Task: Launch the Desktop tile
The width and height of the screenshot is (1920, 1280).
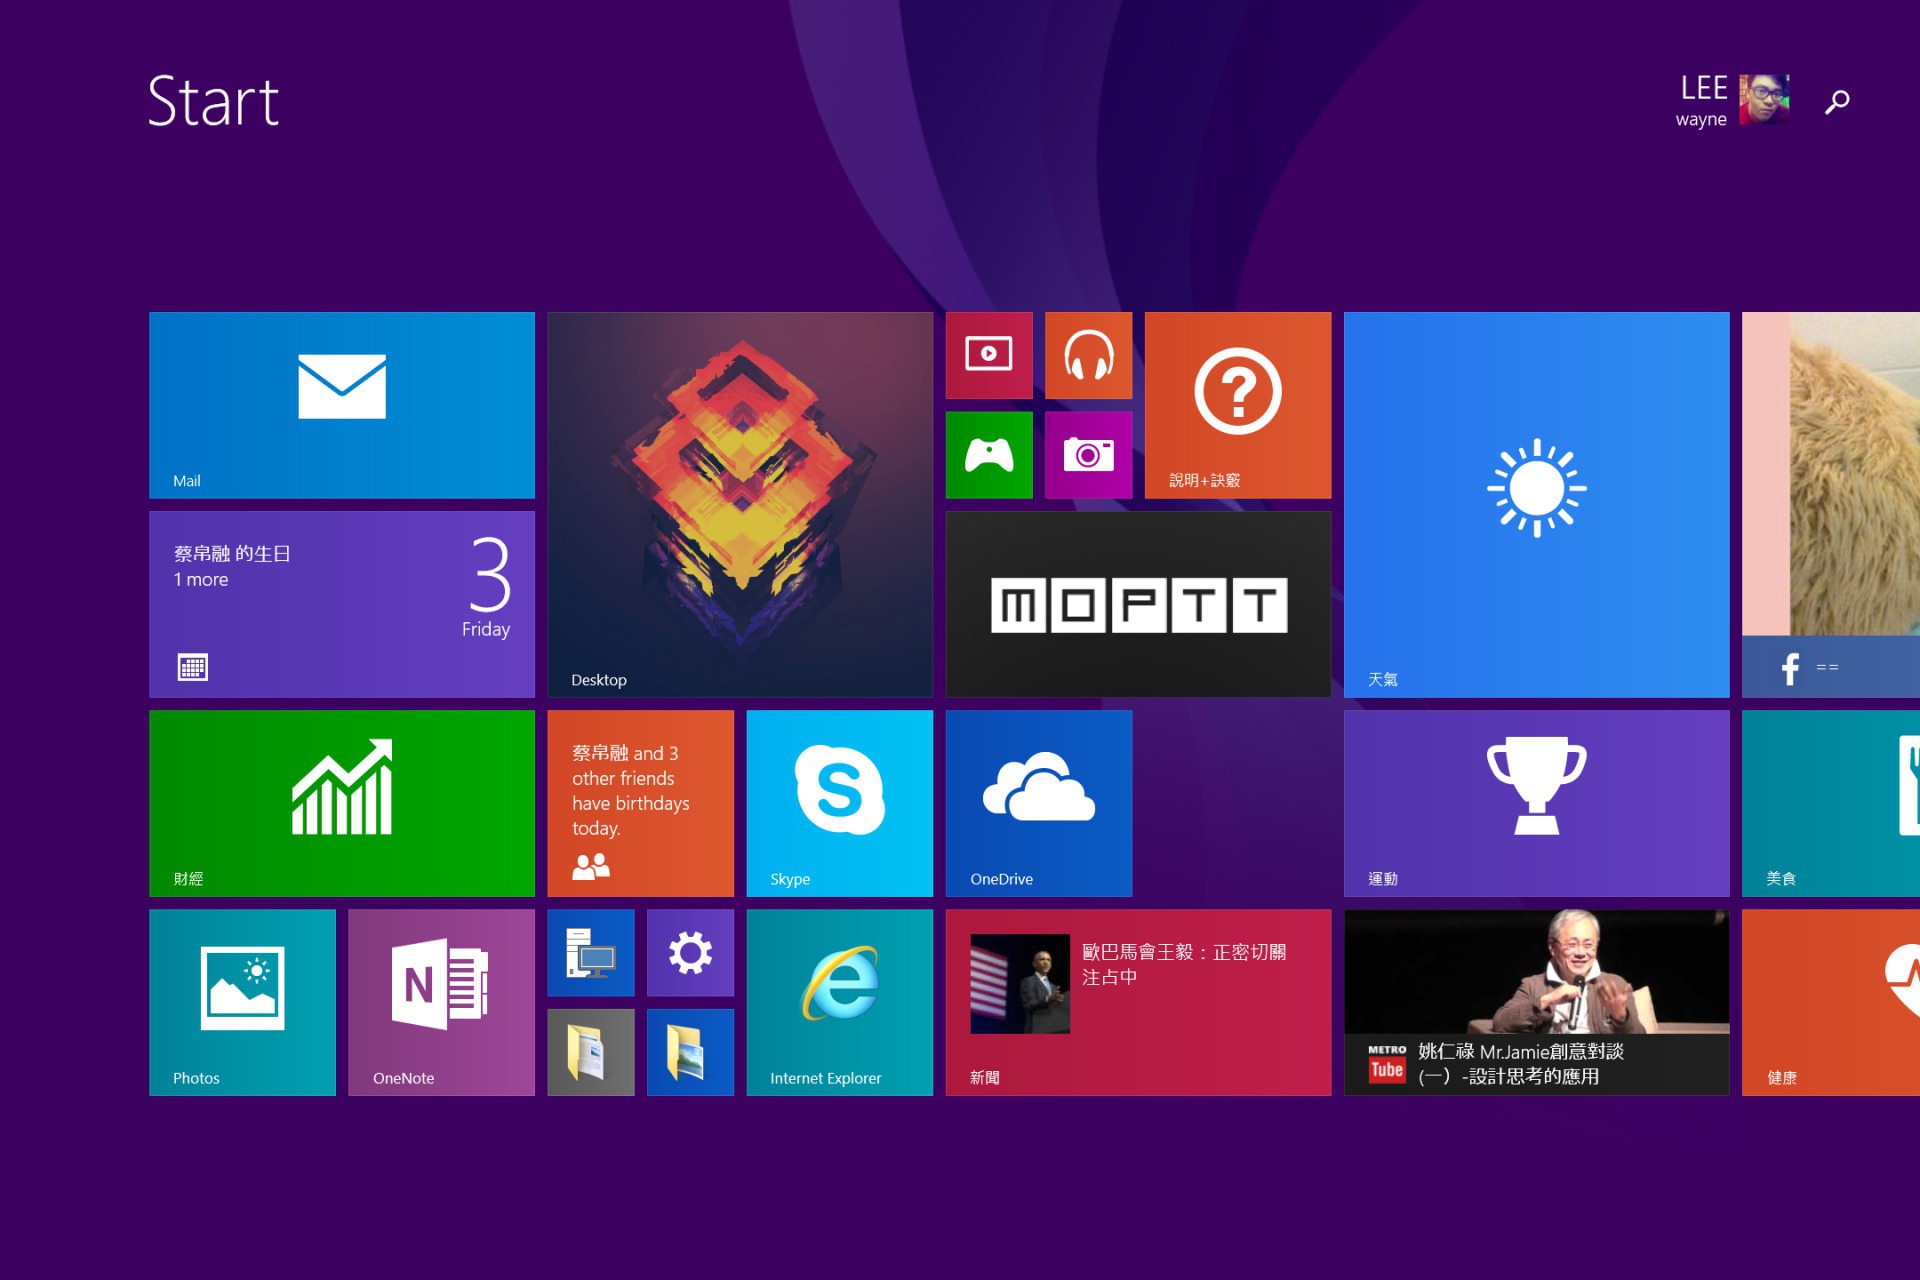Action: click(x=740, y=504)
